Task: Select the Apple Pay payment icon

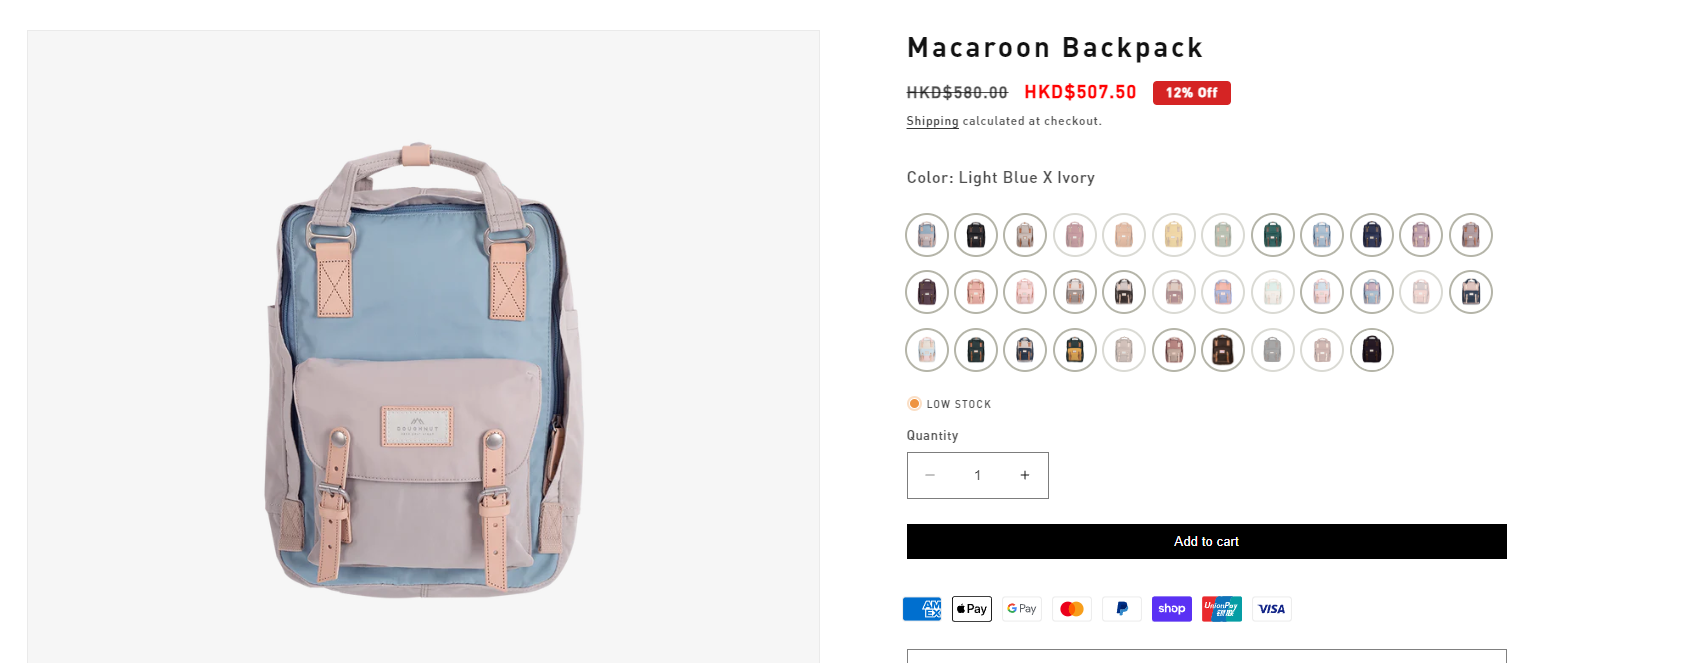Action: click(971, 608)
